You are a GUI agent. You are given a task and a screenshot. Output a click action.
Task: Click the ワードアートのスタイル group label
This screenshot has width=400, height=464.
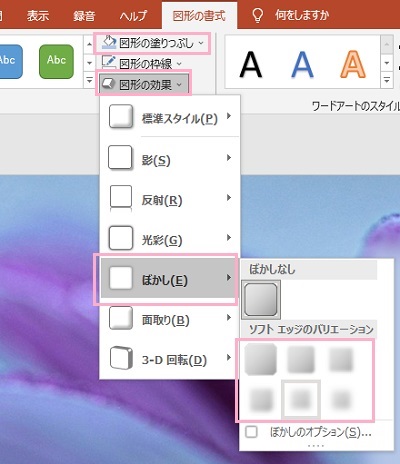(355, 106)
